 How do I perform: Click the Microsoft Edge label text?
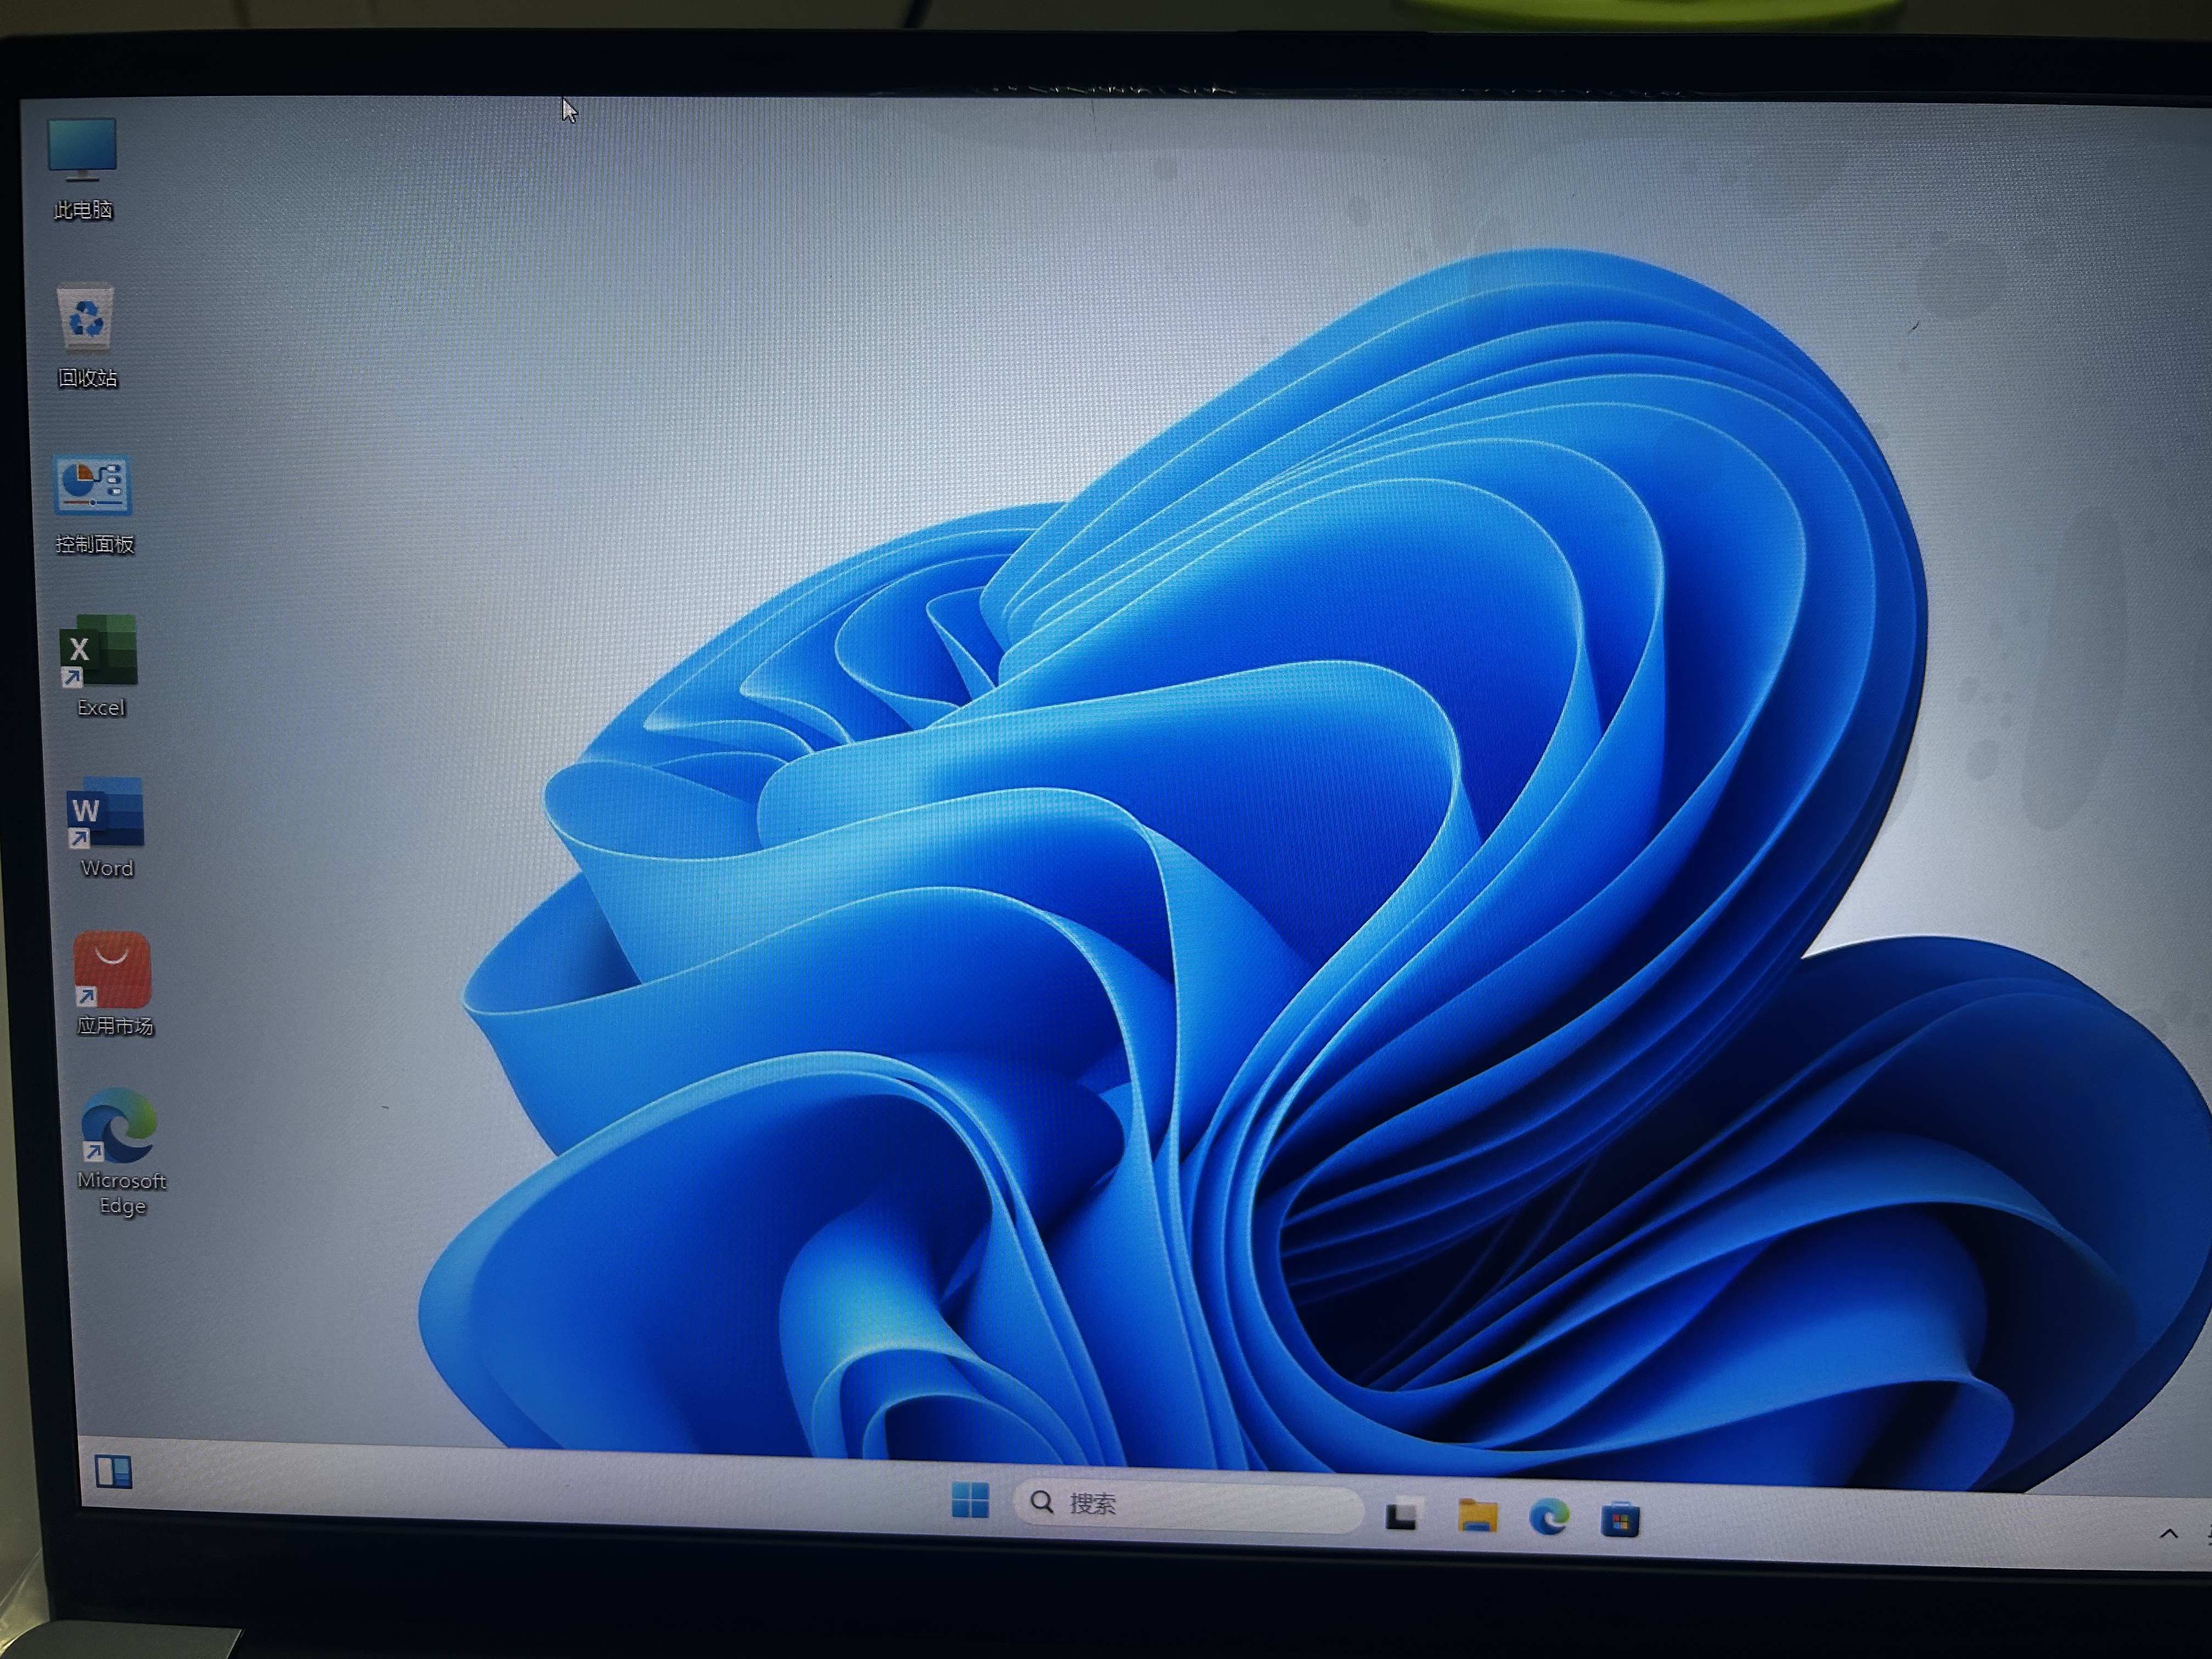click(122, 1193)
